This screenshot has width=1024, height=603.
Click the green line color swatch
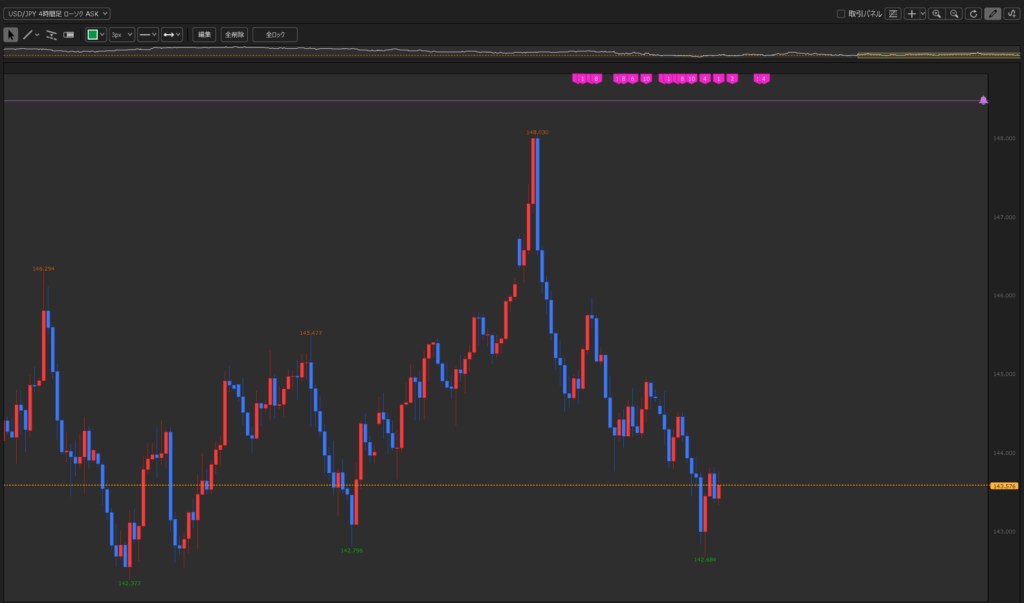tap(93, 35)
